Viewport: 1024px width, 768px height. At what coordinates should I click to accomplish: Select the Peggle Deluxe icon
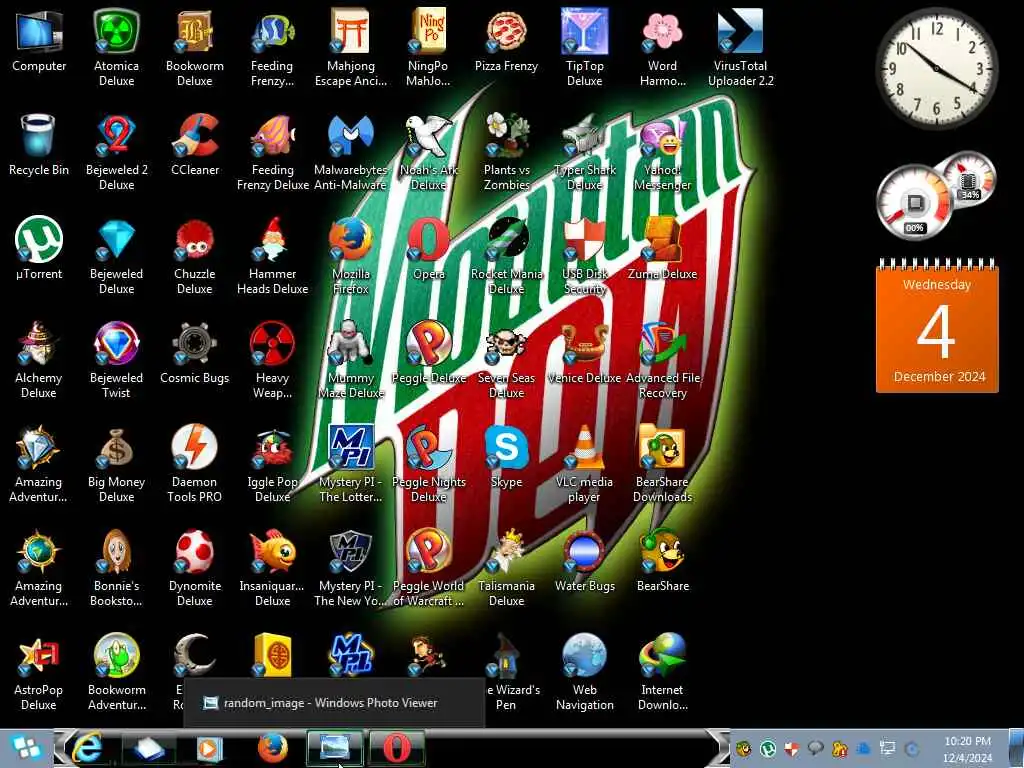[x=428, y=353]
